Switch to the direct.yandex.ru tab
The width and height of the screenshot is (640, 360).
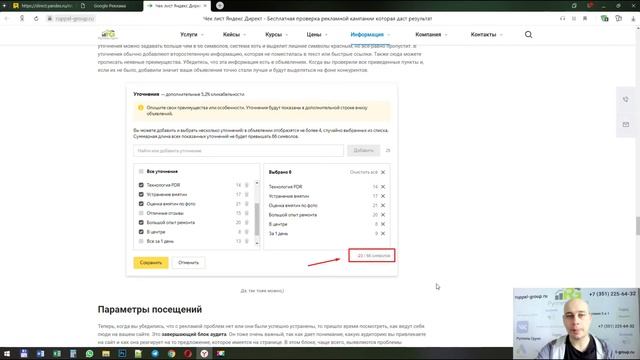(43, 6)
